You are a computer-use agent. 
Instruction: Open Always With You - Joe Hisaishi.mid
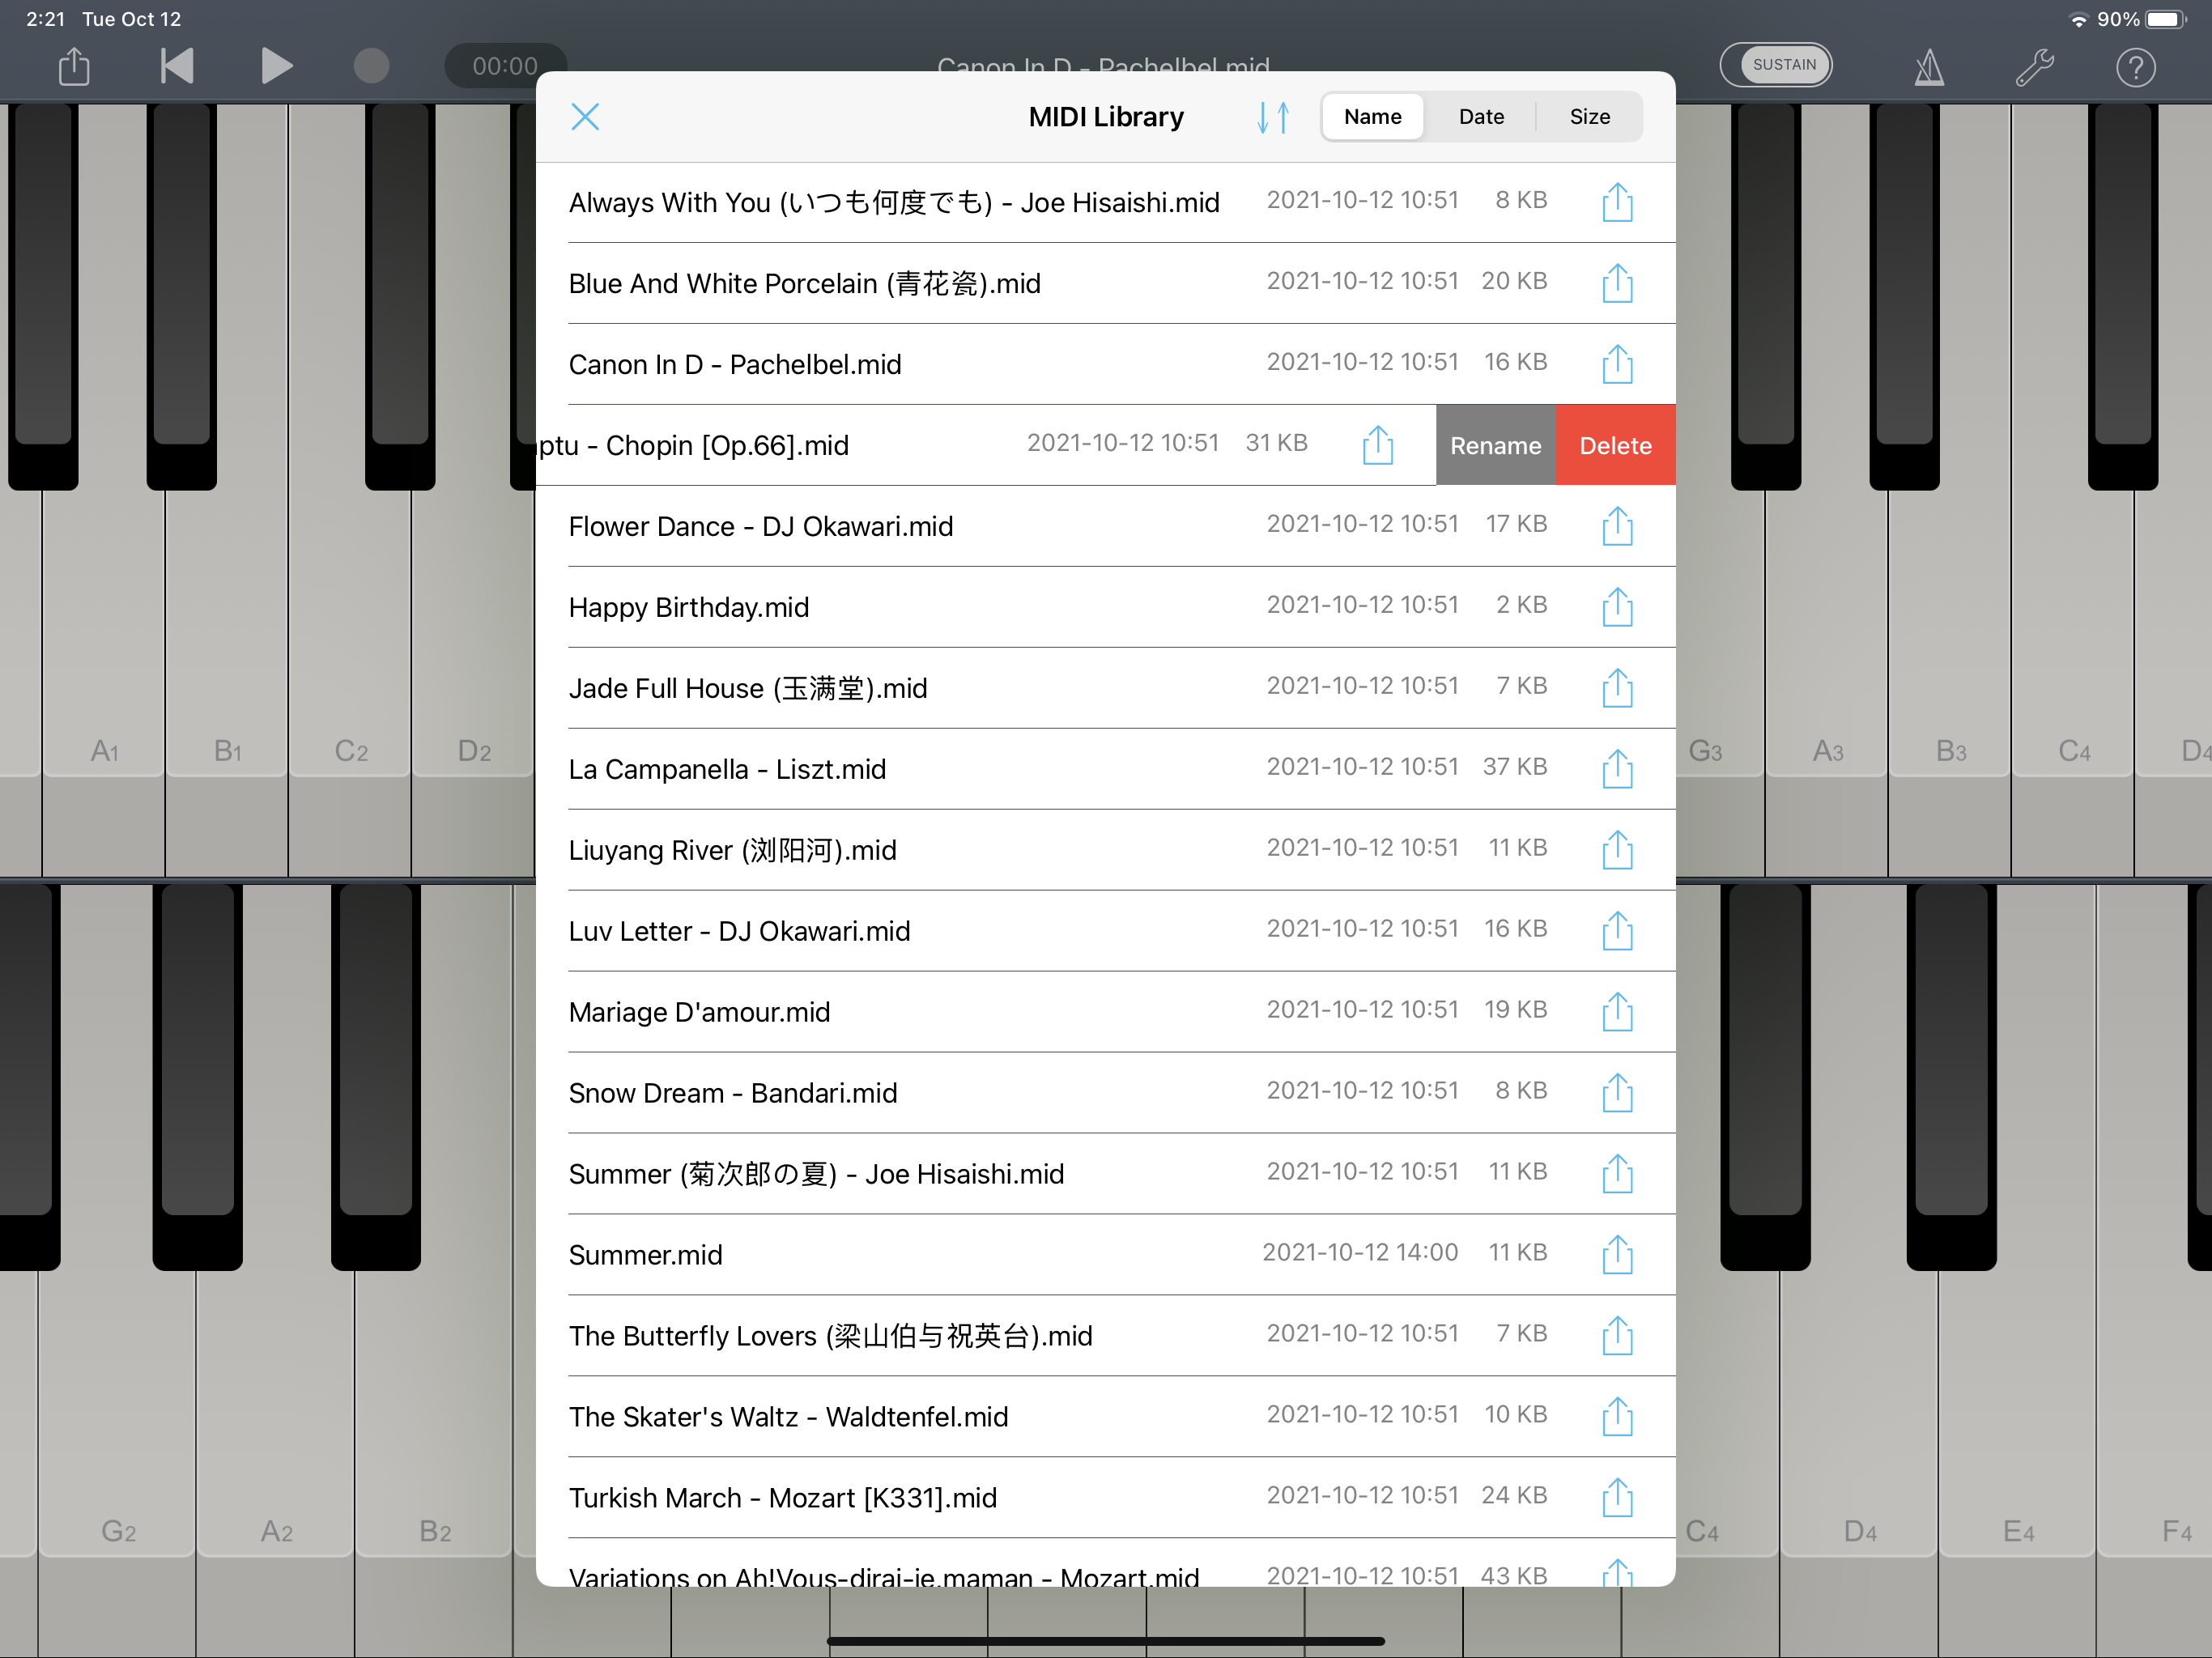(x=1105, y=202)
